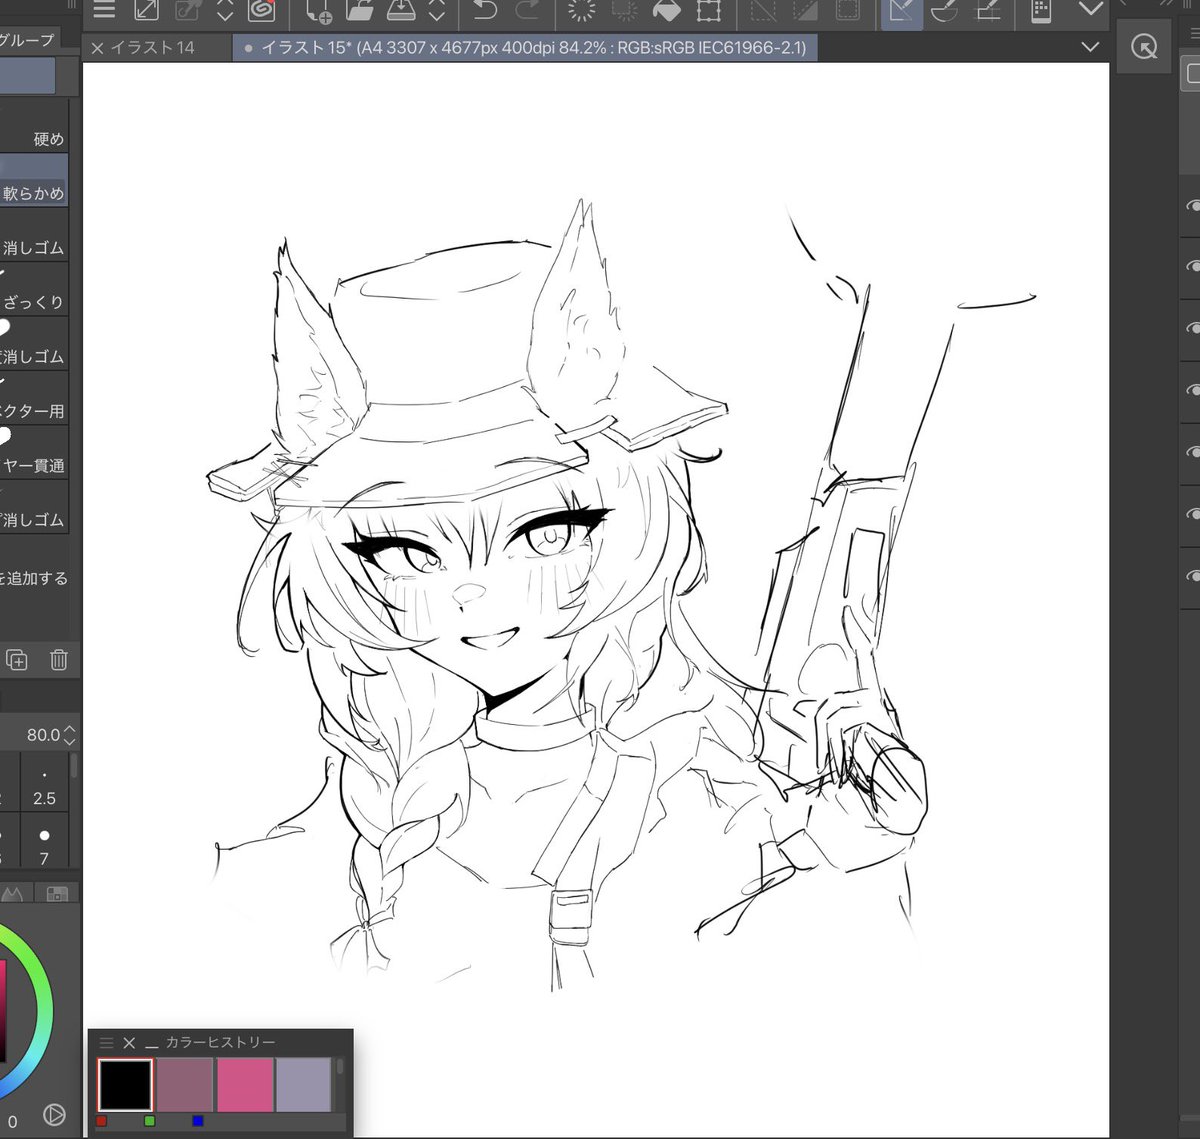This screenshot has width=1200, height=1139.
Task: Toggle snap to special ruler
Action: 944,10
